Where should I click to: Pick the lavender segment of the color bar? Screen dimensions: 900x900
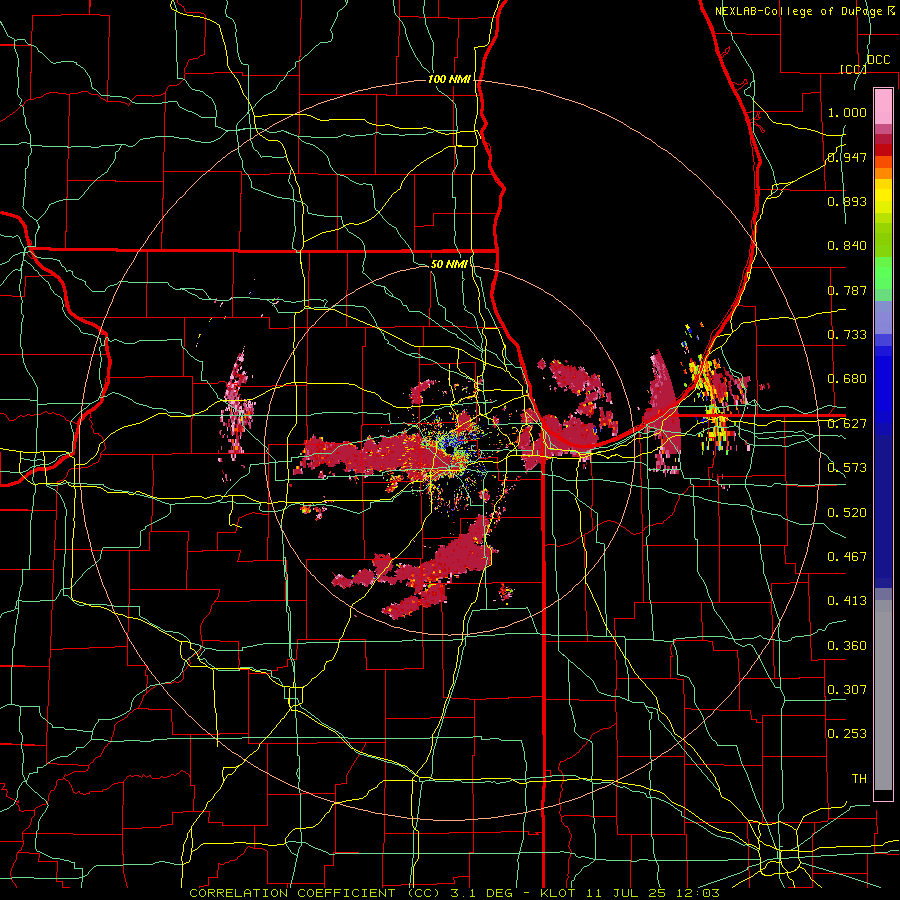(883, 317)
